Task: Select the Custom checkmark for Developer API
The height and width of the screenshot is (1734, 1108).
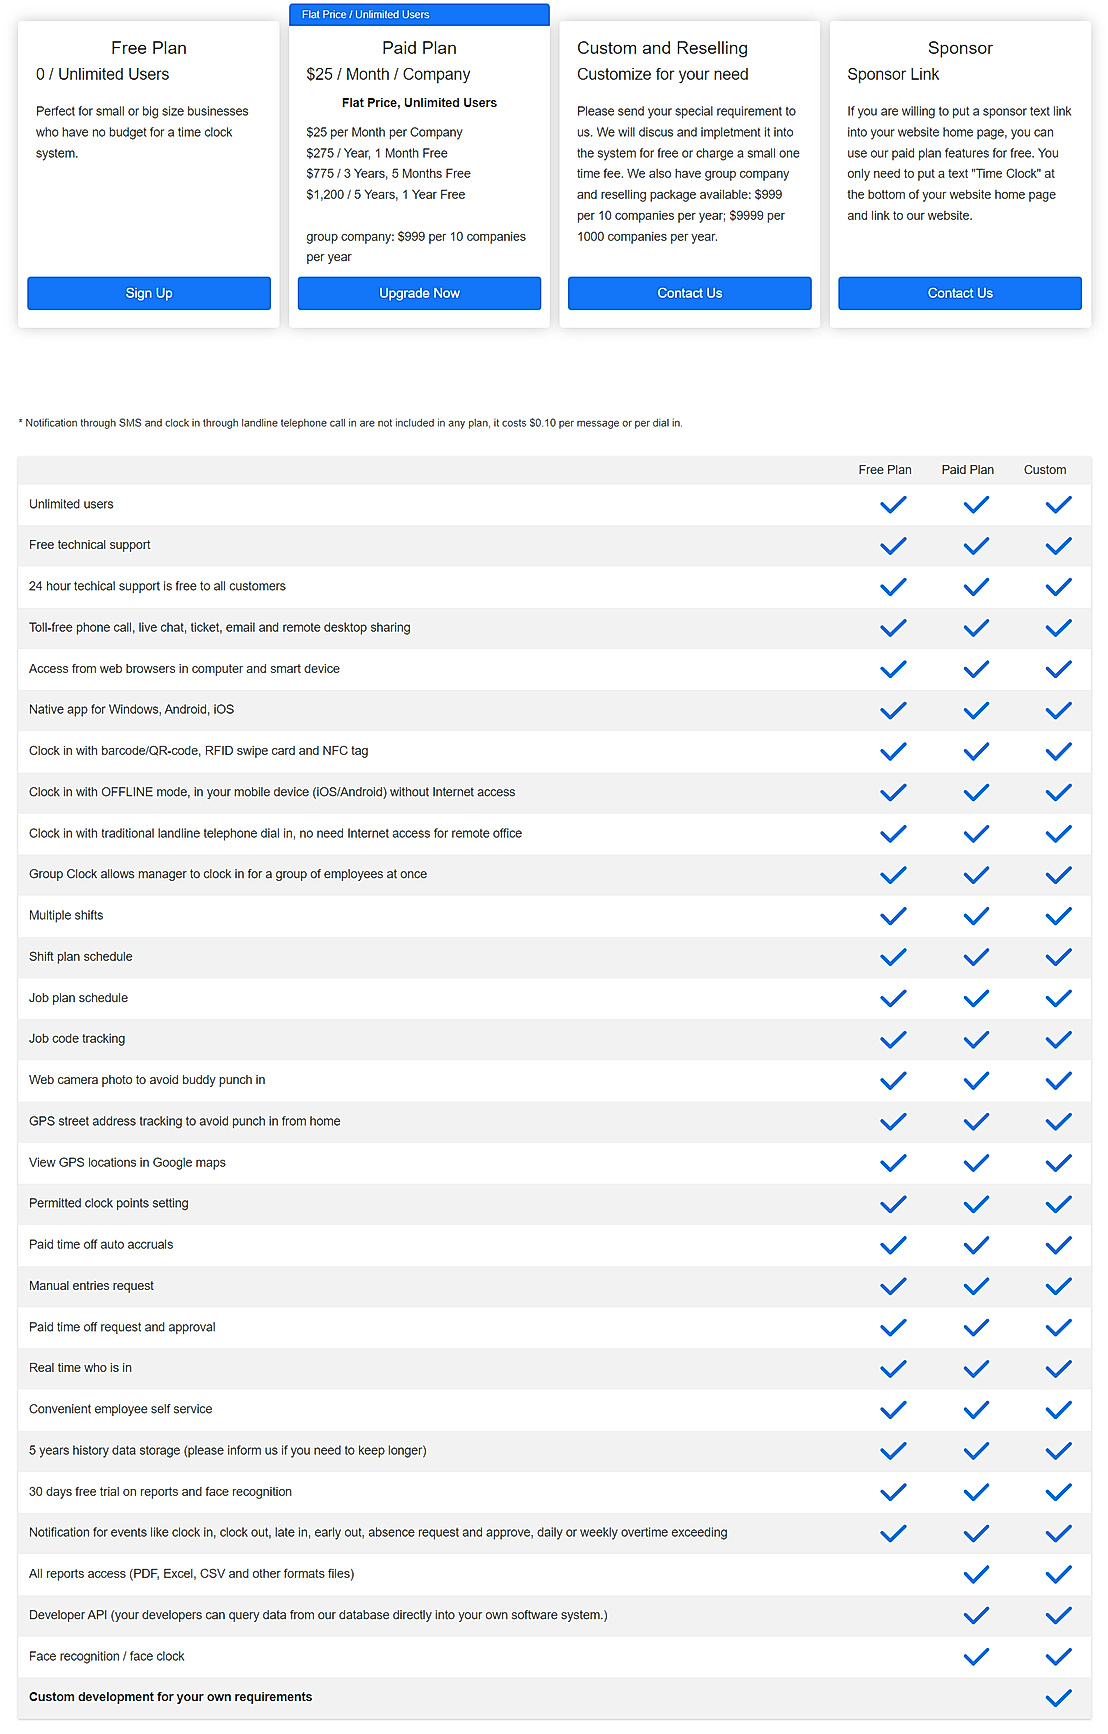Action: click(1057, 1615)
